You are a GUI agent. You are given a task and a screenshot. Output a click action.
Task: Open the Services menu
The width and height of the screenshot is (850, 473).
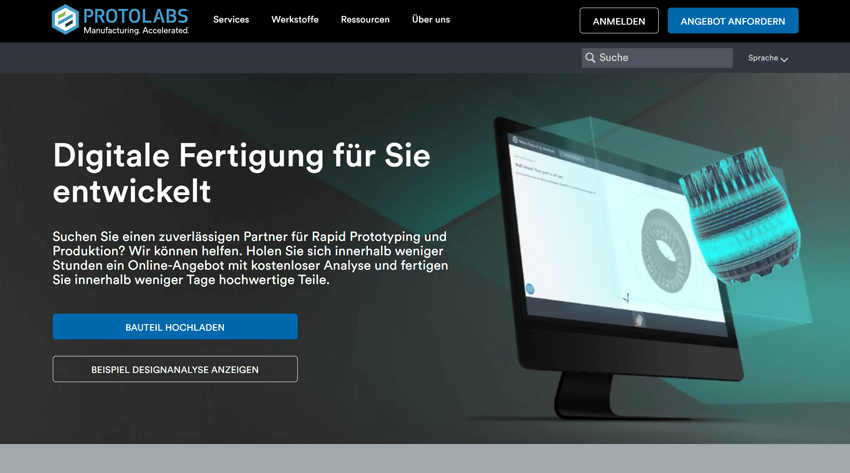tap(231, 20)
